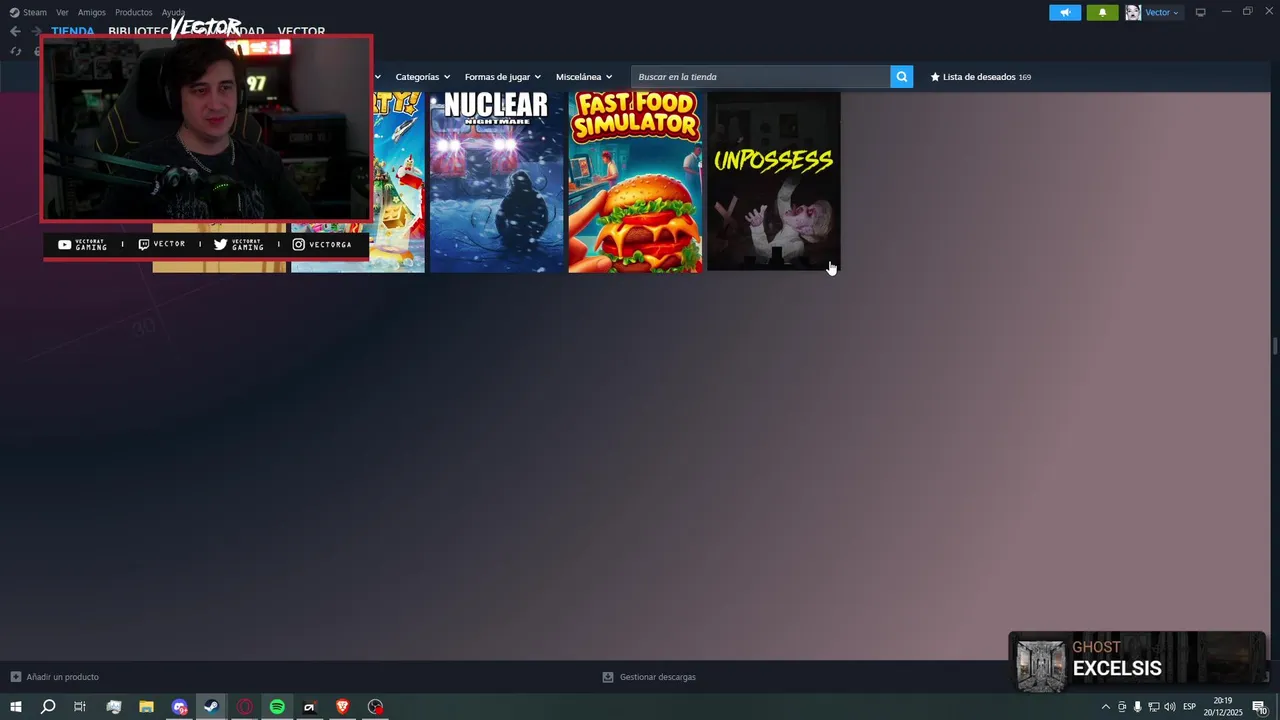Switch the ESP input language indicator
Screen dimensions: 1280x720
[x=1189, y=707]
